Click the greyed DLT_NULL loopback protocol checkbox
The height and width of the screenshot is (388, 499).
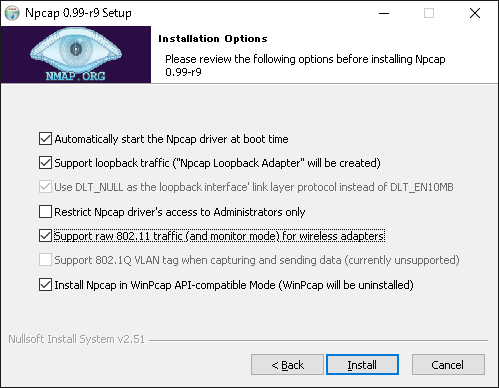click(x=45, y=187)
